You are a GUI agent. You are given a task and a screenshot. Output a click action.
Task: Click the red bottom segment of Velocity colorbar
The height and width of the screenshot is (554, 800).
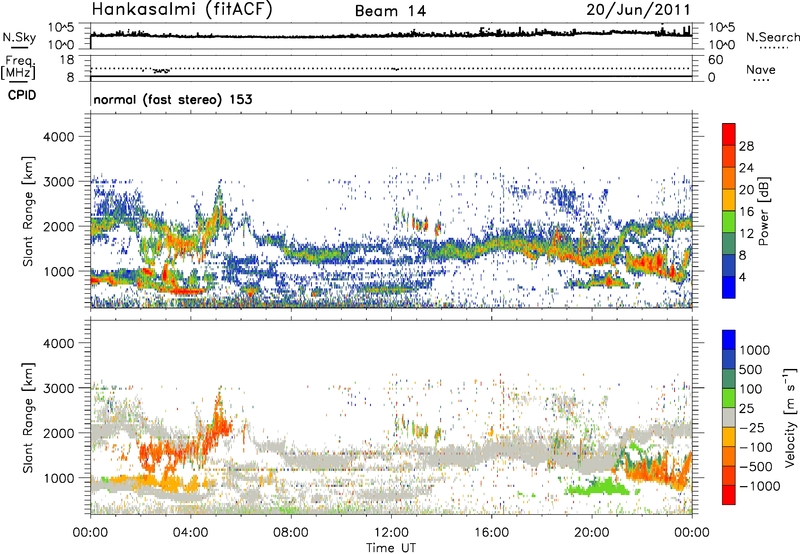[x=729, y=495]
